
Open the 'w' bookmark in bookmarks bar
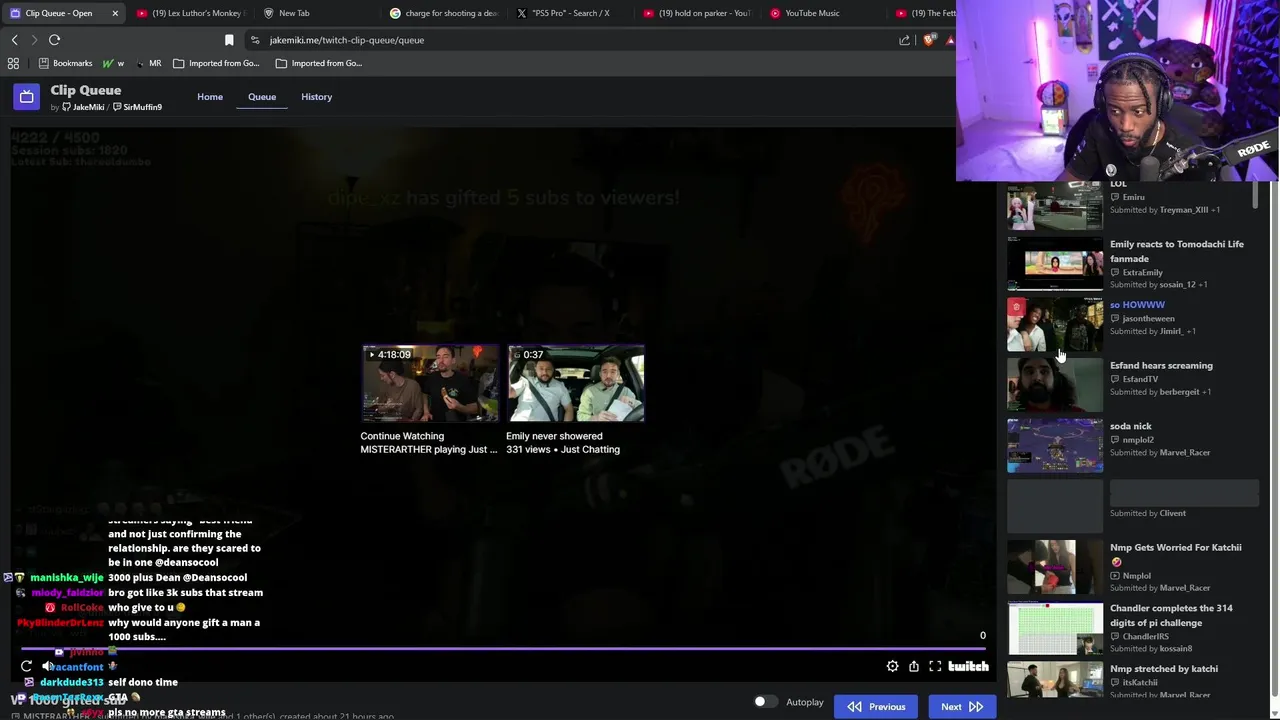click(113, 63)
